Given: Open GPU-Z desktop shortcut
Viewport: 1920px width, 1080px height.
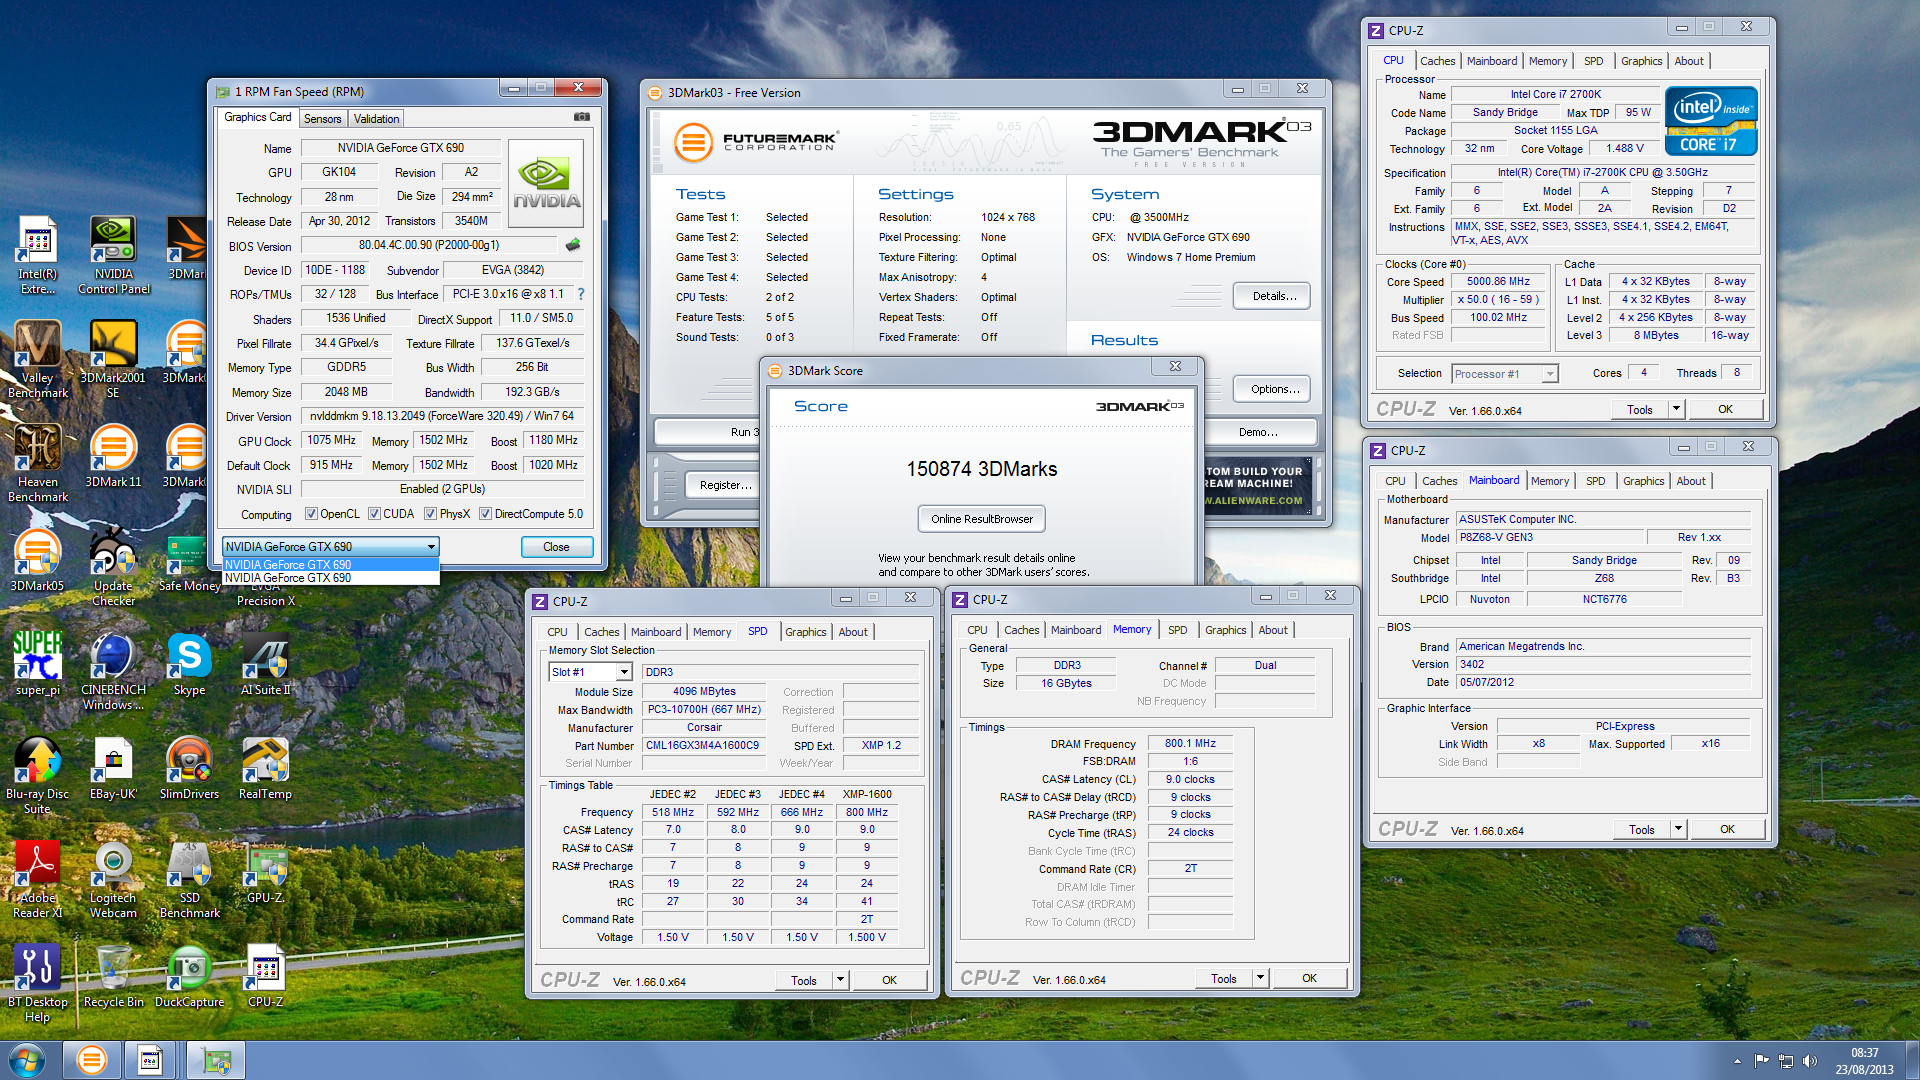Looking at the screenshot, I should (265, 871).
